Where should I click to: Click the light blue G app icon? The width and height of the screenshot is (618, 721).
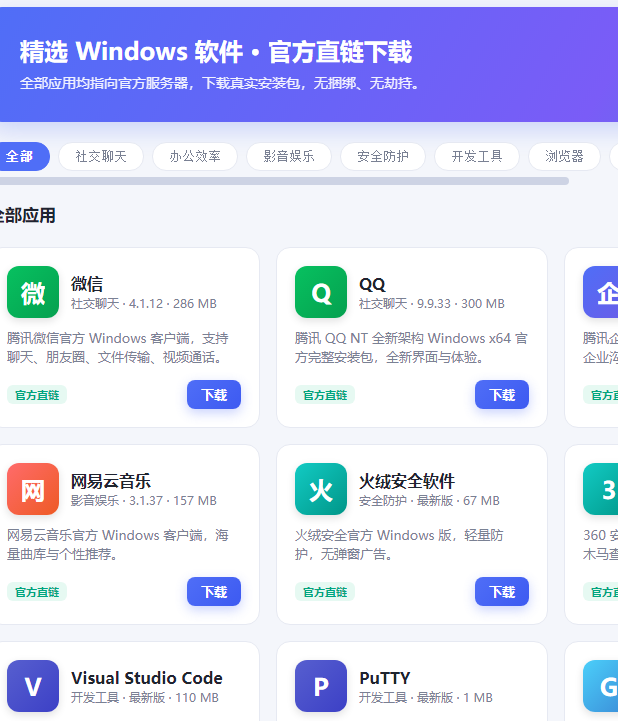click(601, 686)
